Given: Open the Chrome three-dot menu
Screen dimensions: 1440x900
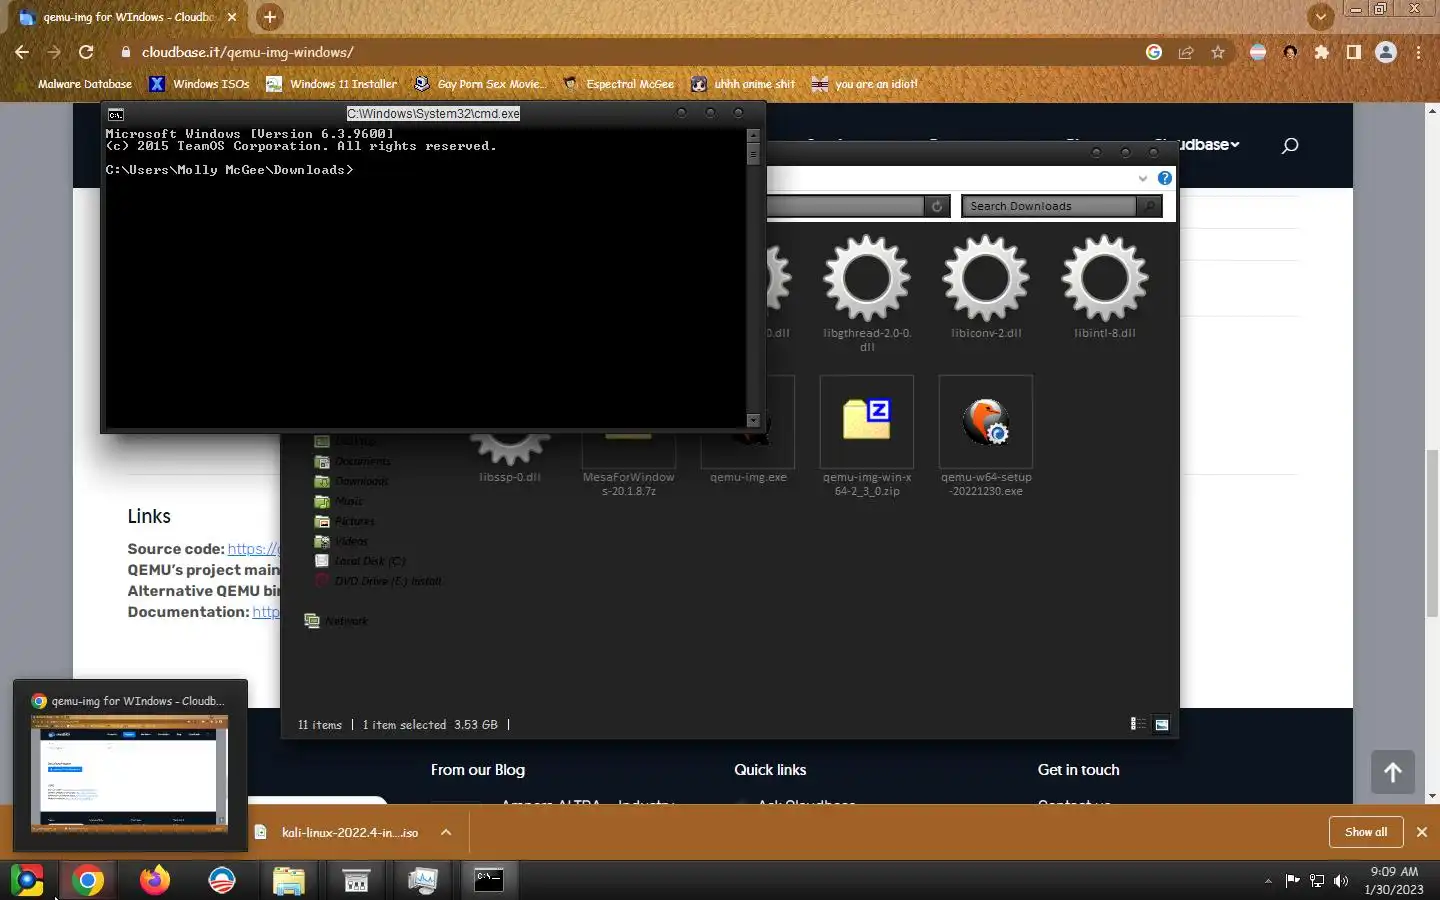Looking at the screenshot, I should point(1419,52).
